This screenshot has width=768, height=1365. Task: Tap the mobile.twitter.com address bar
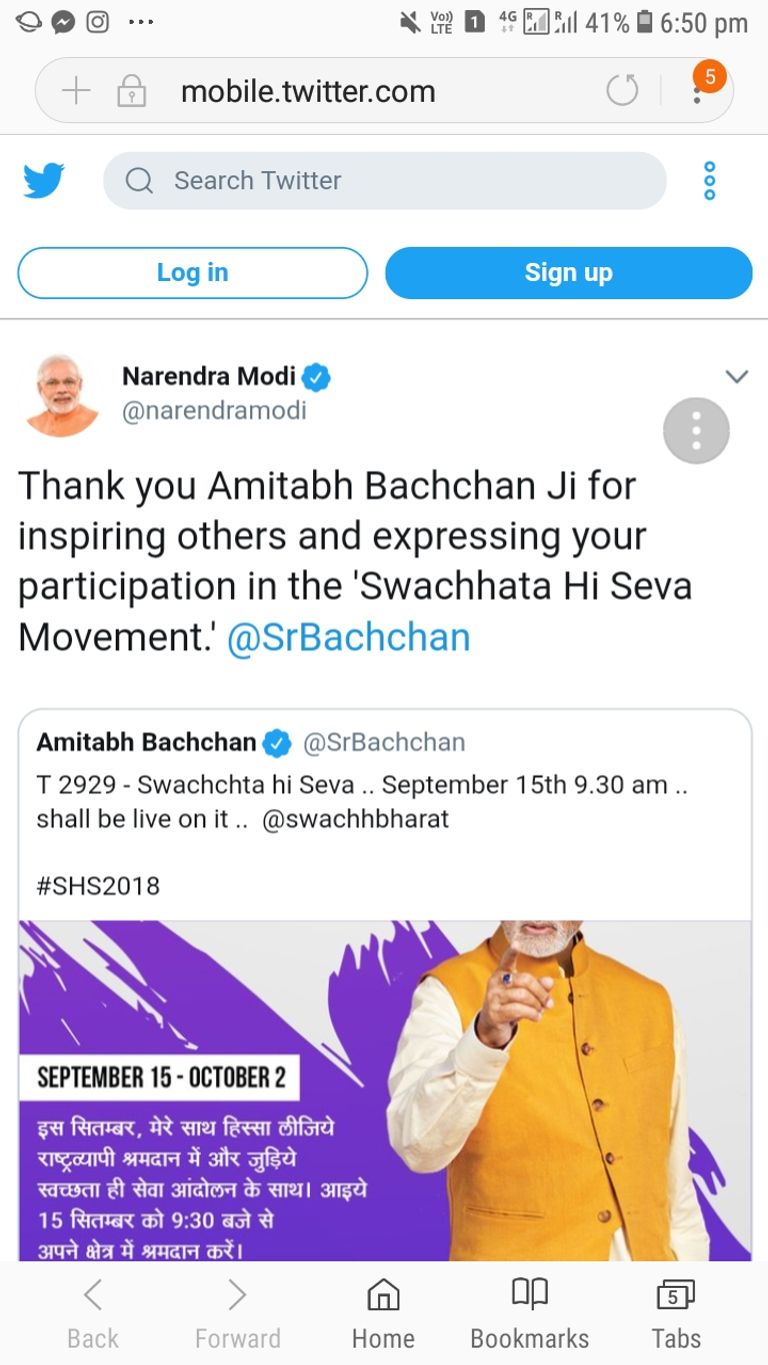pyautogui.click(x=308, y=92)
